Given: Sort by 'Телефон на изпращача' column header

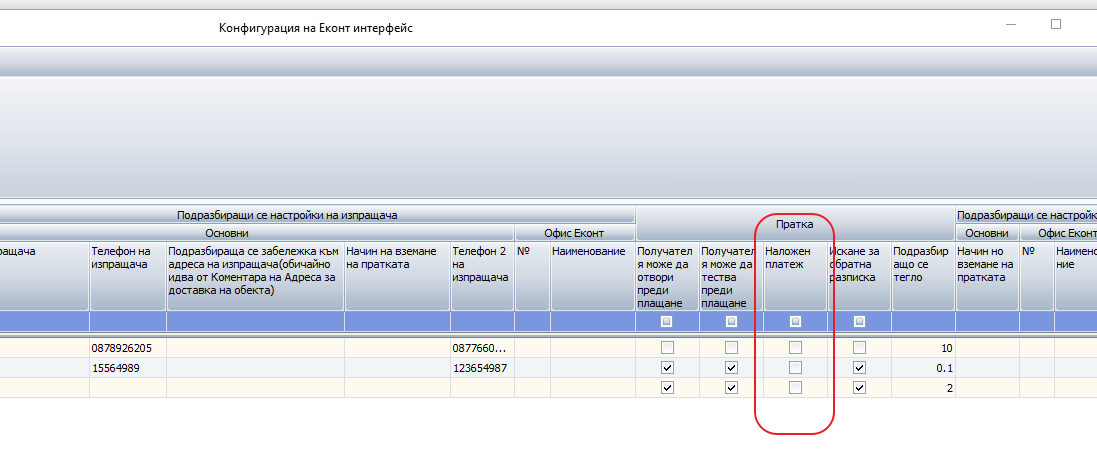Looking at the screenshot, I should [128, 276].
